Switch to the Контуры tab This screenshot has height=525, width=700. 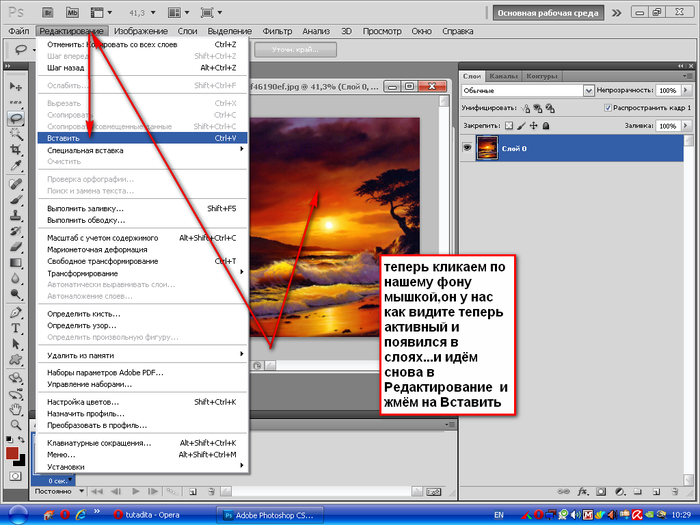(541, 76)
